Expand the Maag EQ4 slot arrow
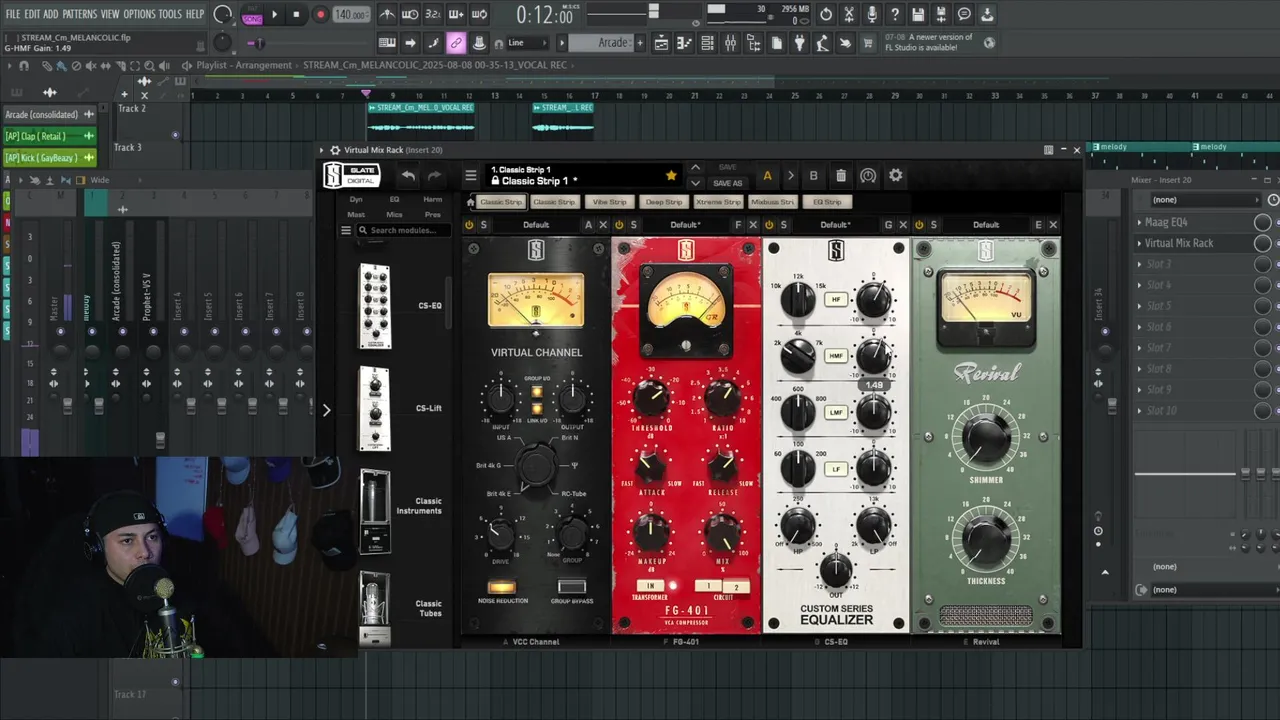The image size is (1280, 720). point(1139,222)
